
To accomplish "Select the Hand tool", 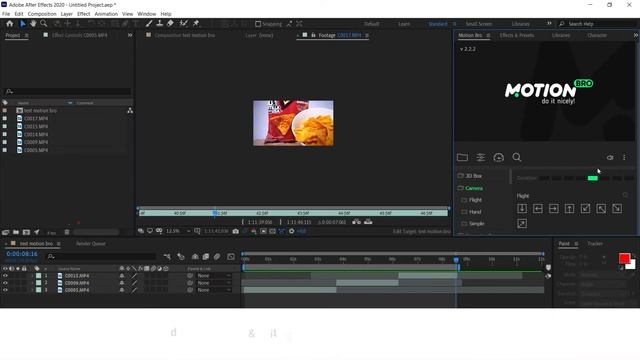I will [x=33, y=24].
